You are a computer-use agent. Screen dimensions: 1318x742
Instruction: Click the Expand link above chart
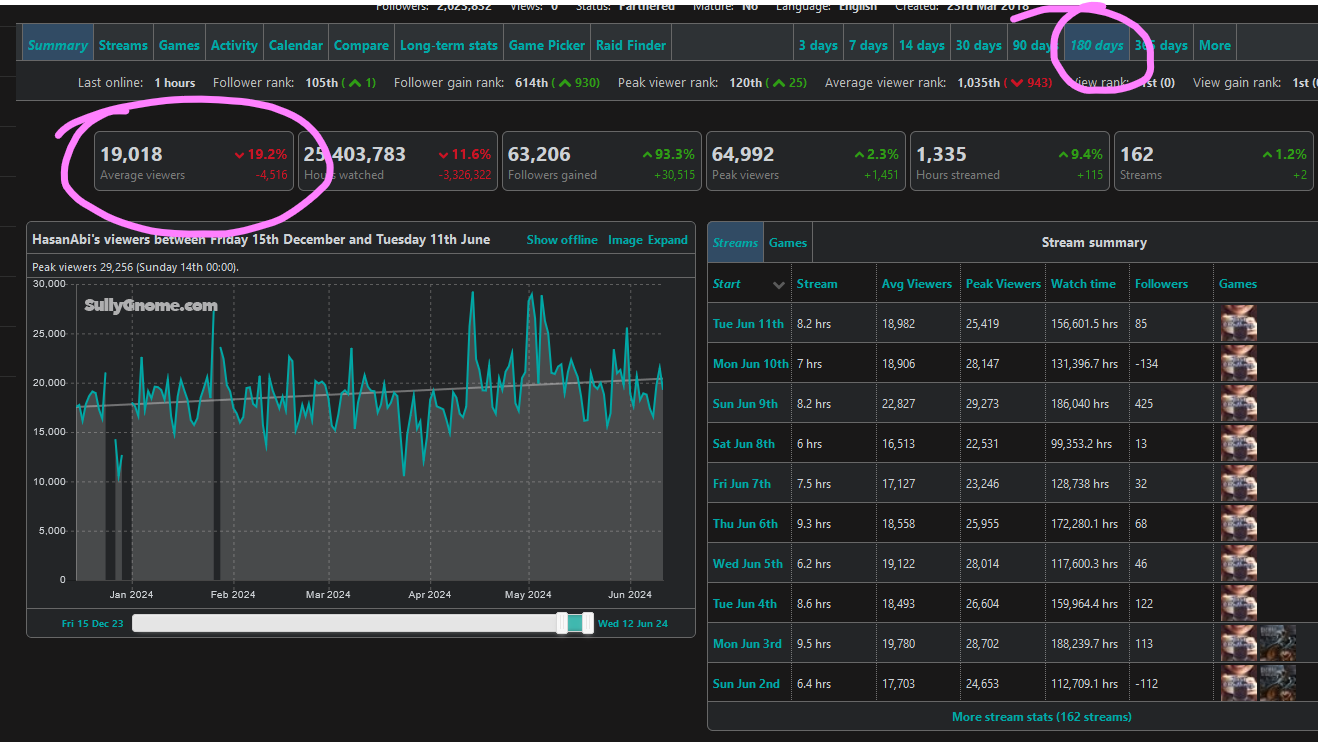coord(668,240)
